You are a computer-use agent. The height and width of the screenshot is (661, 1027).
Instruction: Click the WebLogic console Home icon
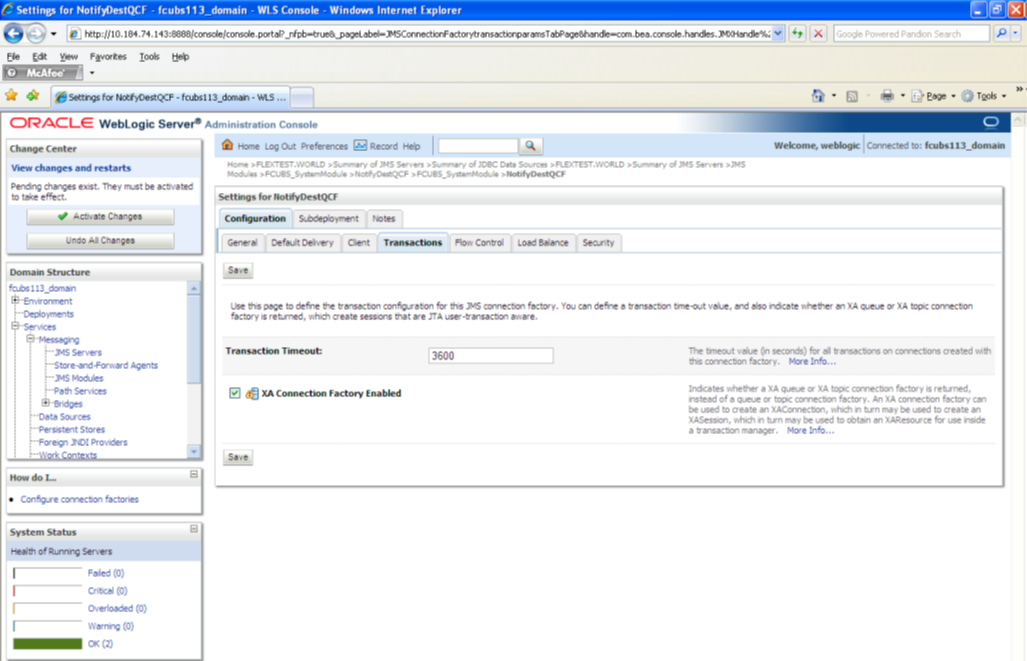pos(227,145)
